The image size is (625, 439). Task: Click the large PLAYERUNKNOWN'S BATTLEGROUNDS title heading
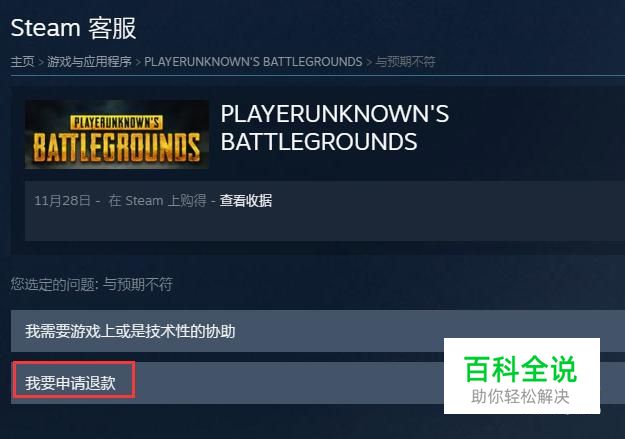coord(334,128)
